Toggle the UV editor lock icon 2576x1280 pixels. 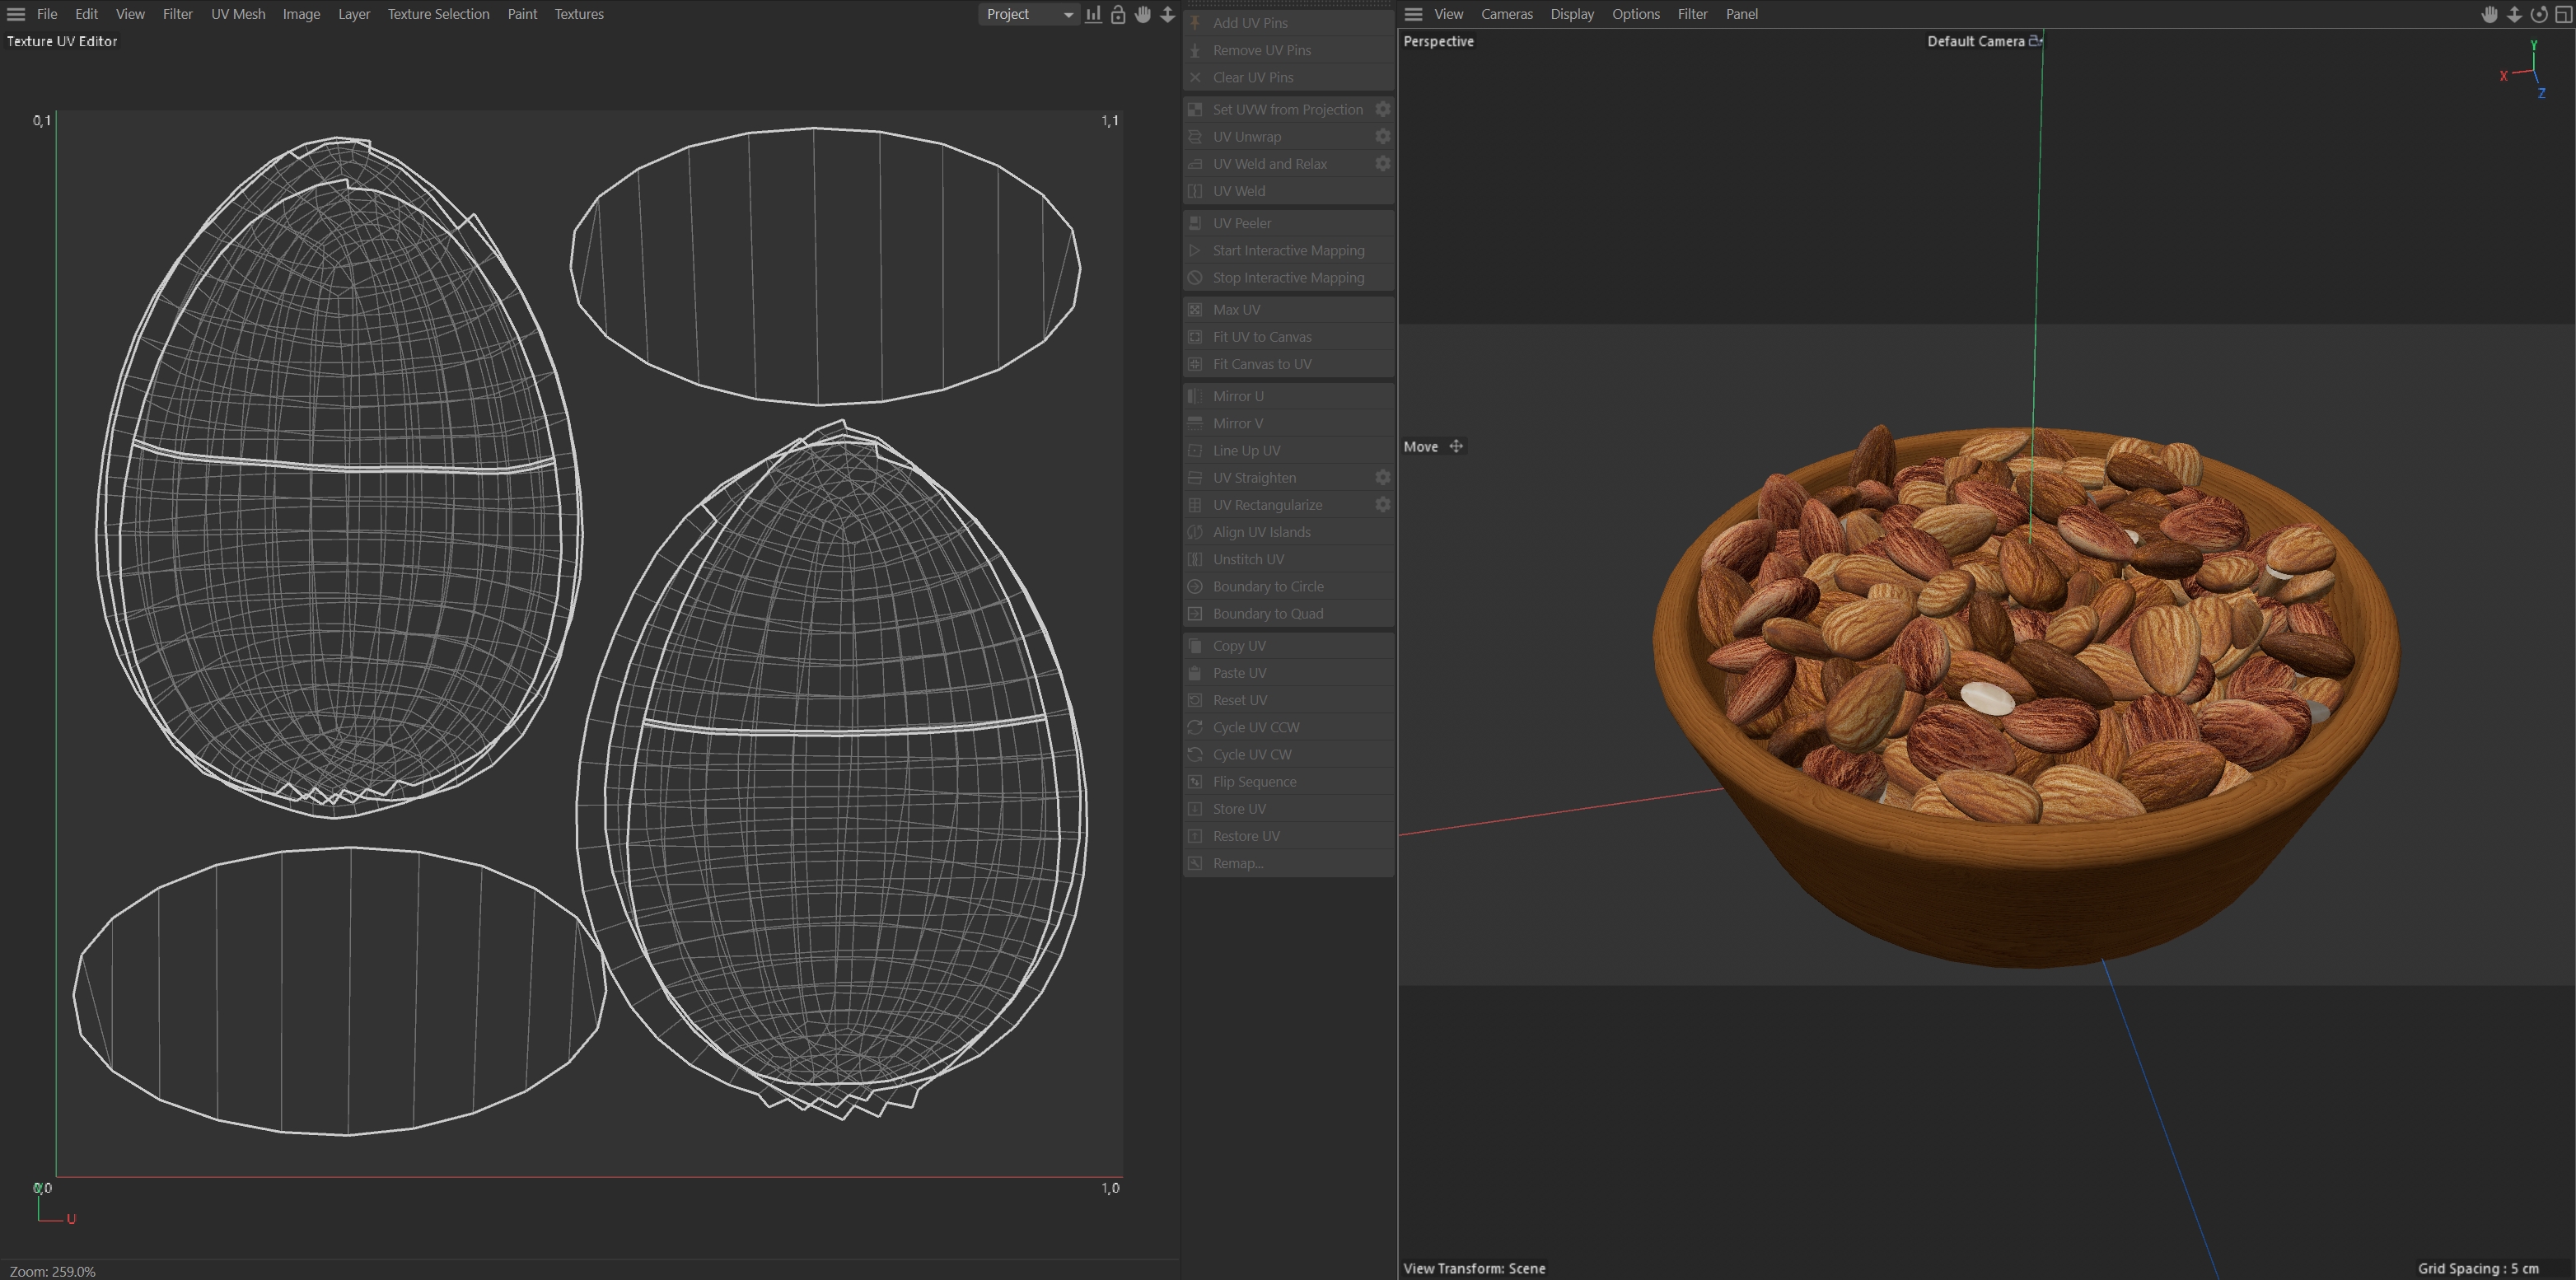[1118, 14]
